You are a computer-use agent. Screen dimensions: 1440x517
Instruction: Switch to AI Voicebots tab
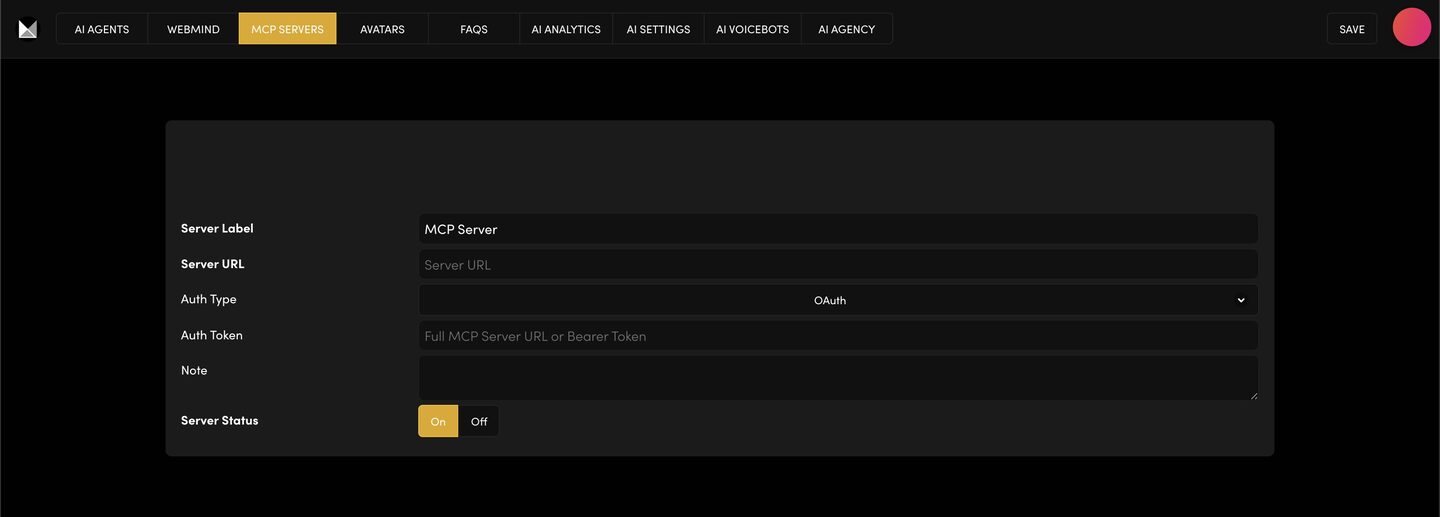753,29
